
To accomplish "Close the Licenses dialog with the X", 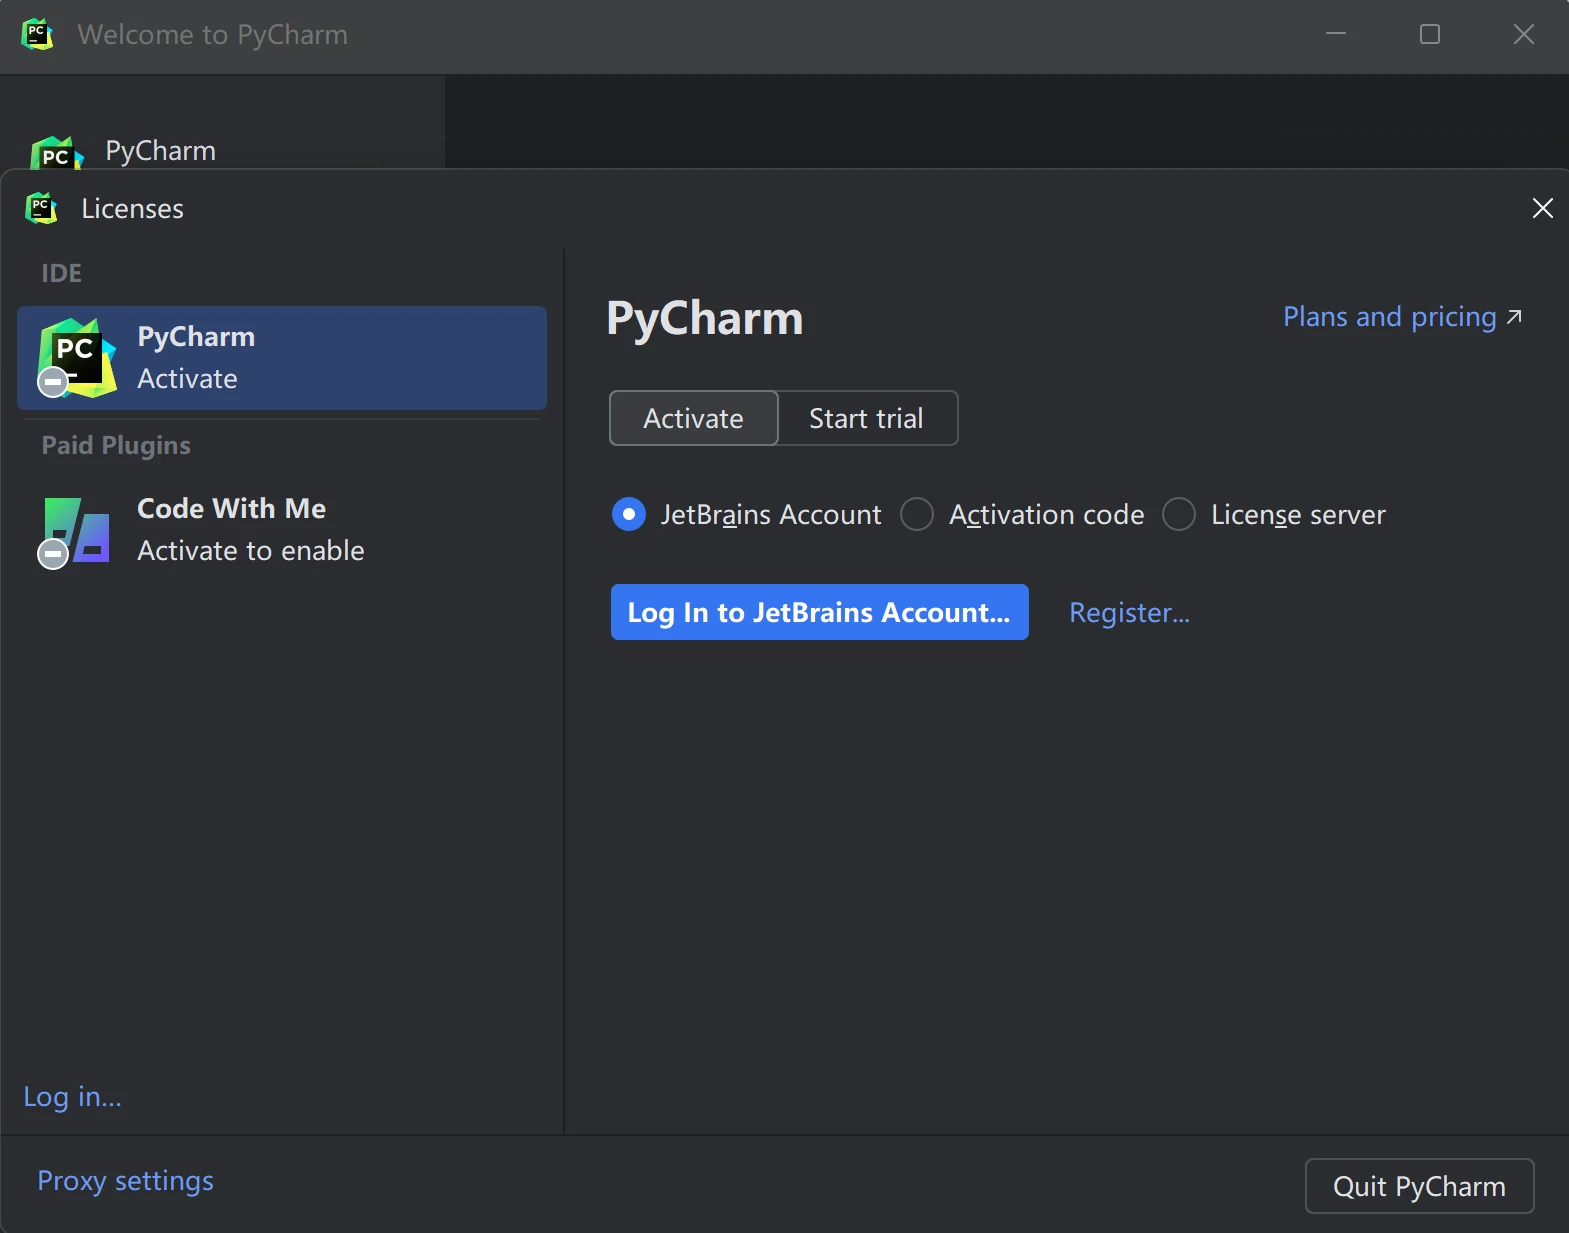I will (1542, 208).
